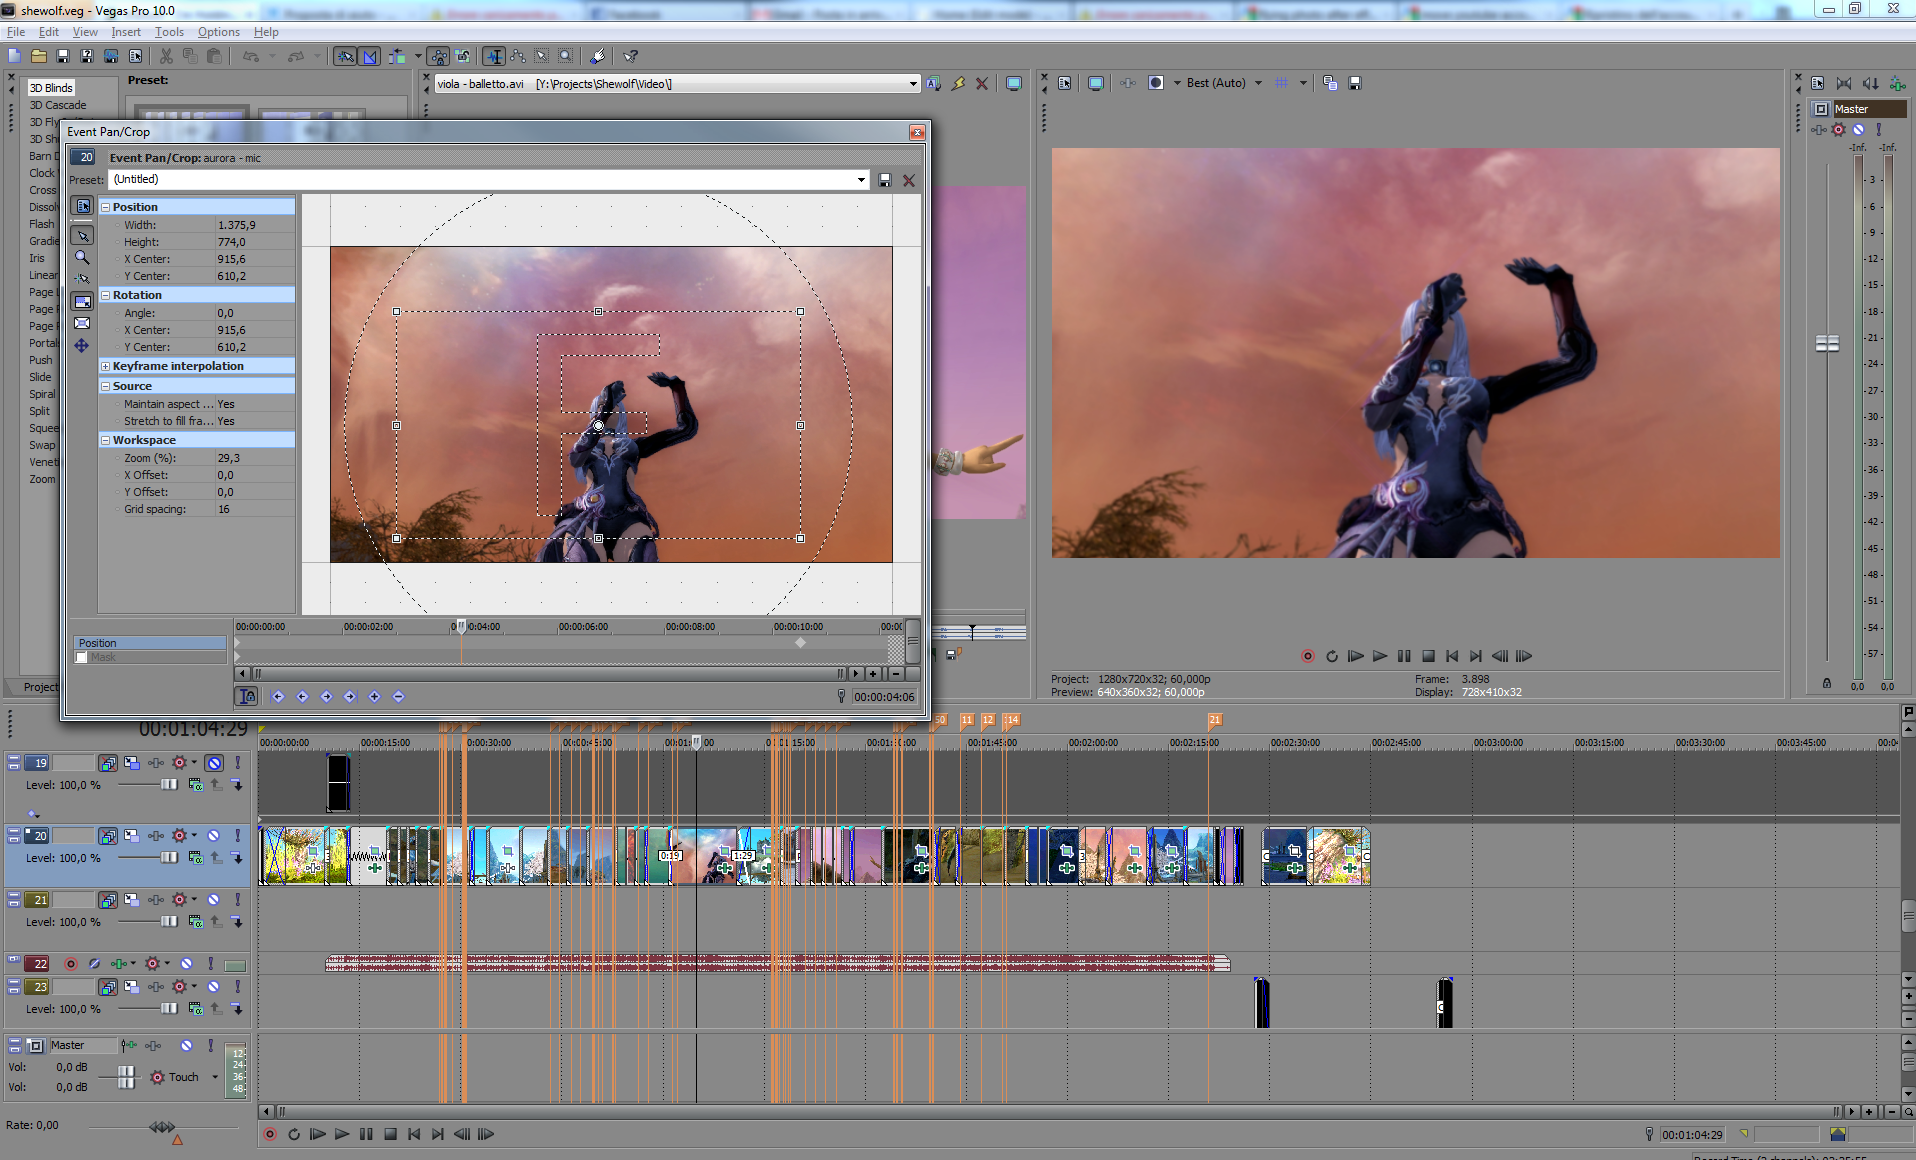Click the Stop button in the main transport
This screenshot has width=1916, height=1160.
[x=390, y=1134]
